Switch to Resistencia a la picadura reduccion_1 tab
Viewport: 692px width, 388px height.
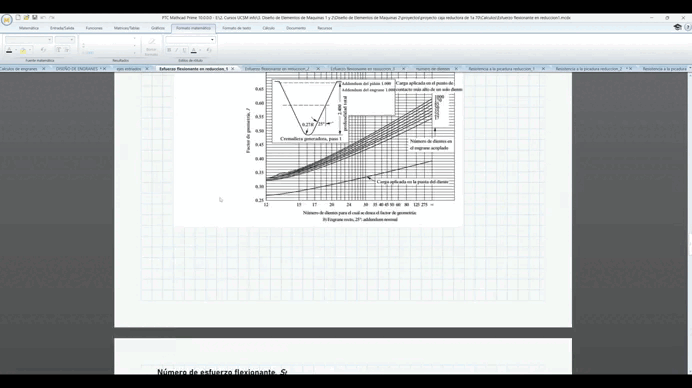[501, 69]
